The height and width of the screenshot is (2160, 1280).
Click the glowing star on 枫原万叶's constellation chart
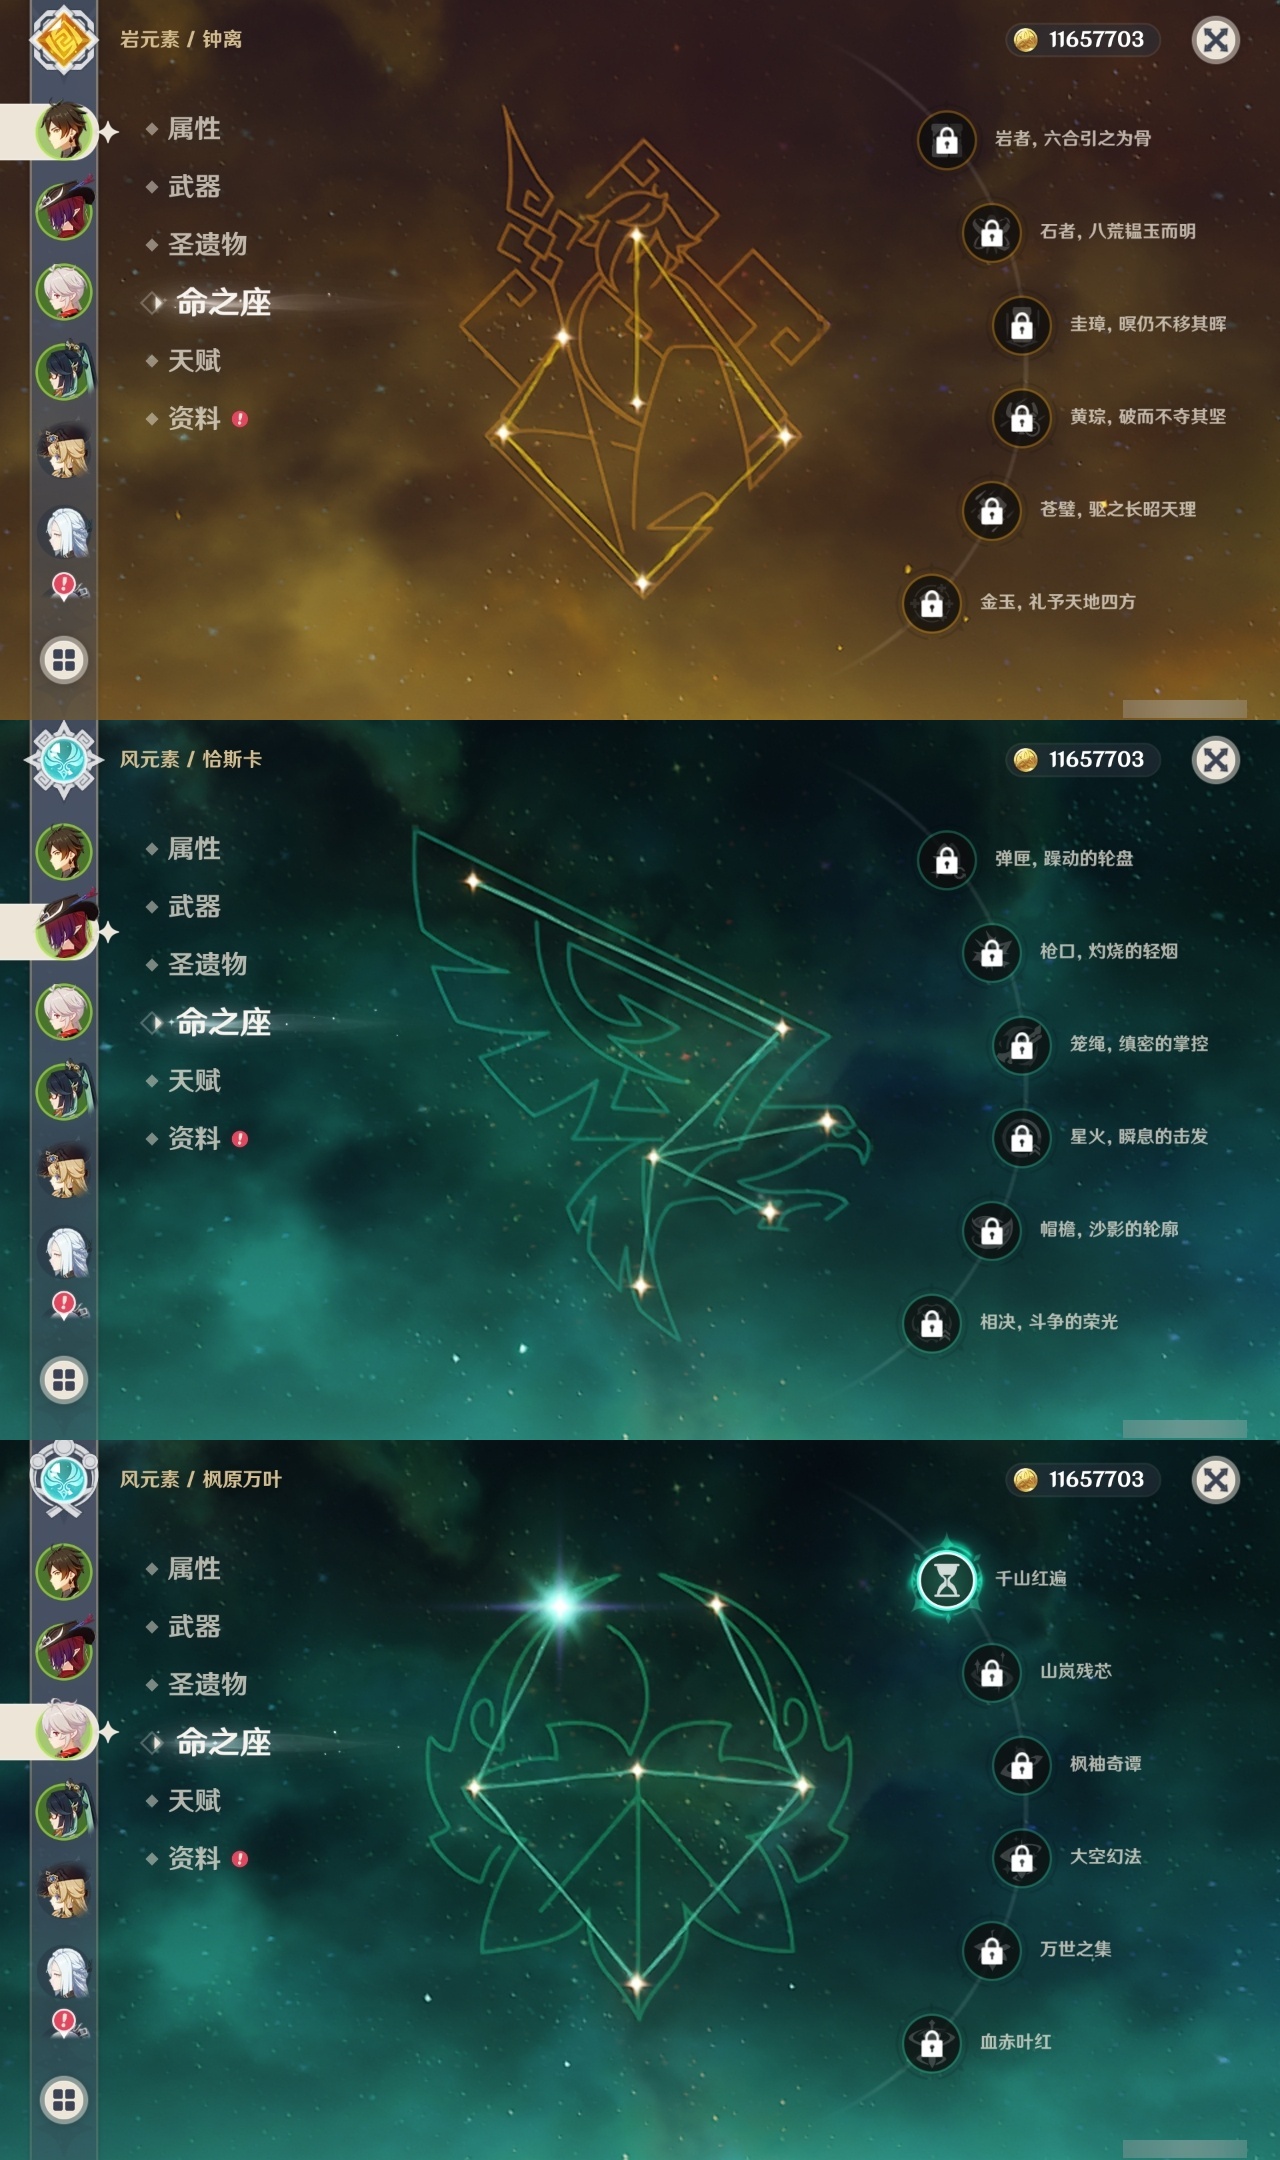point(560,1605)
